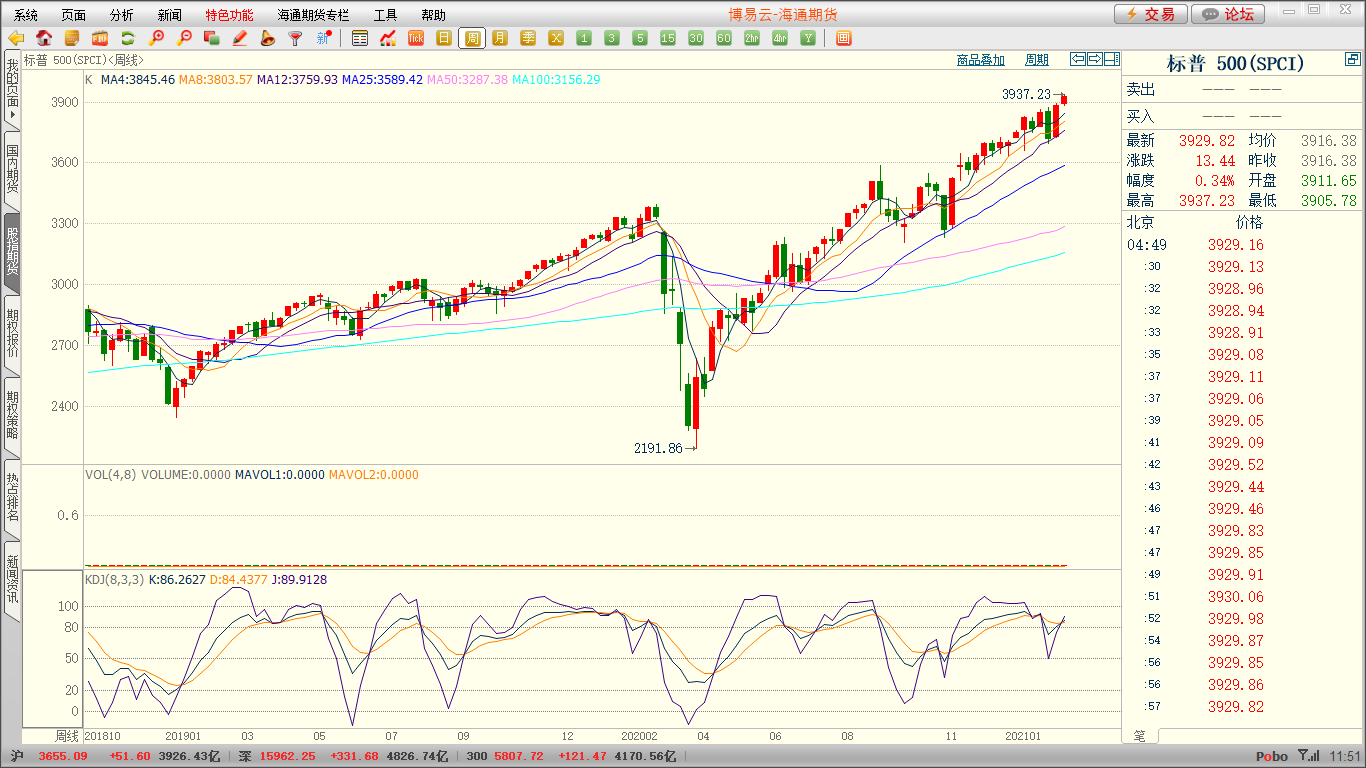
Task: Open 期权报价 sidebar tab
Action: click(12, 334)
